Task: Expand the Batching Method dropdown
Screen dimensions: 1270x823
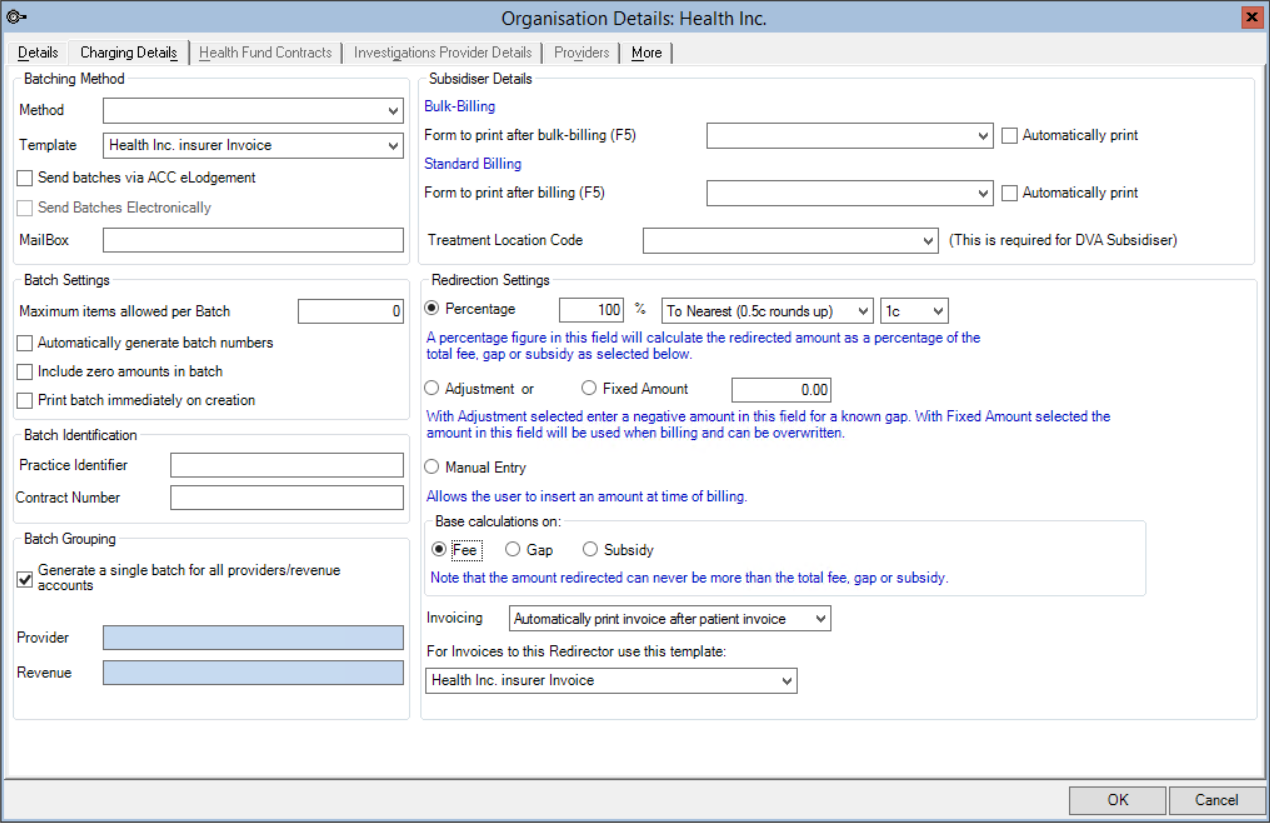Action: tap(253, 110)
